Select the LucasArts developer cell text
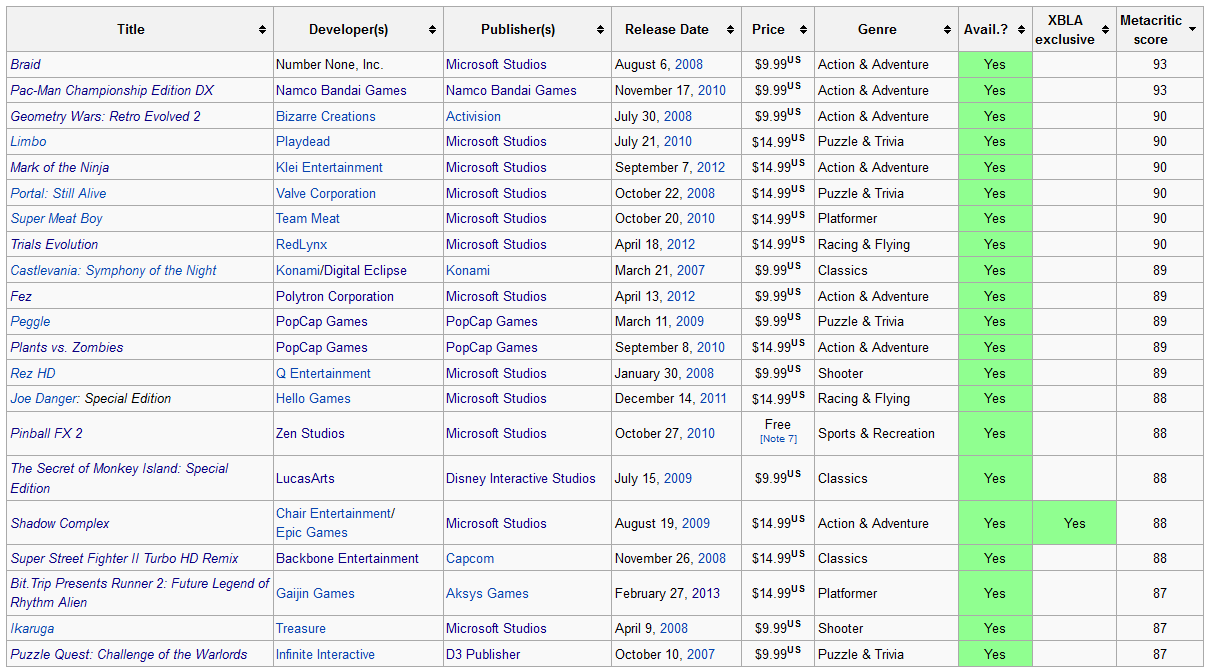The height and width of the screenshot is (667, 1211). tap(305, 479)
